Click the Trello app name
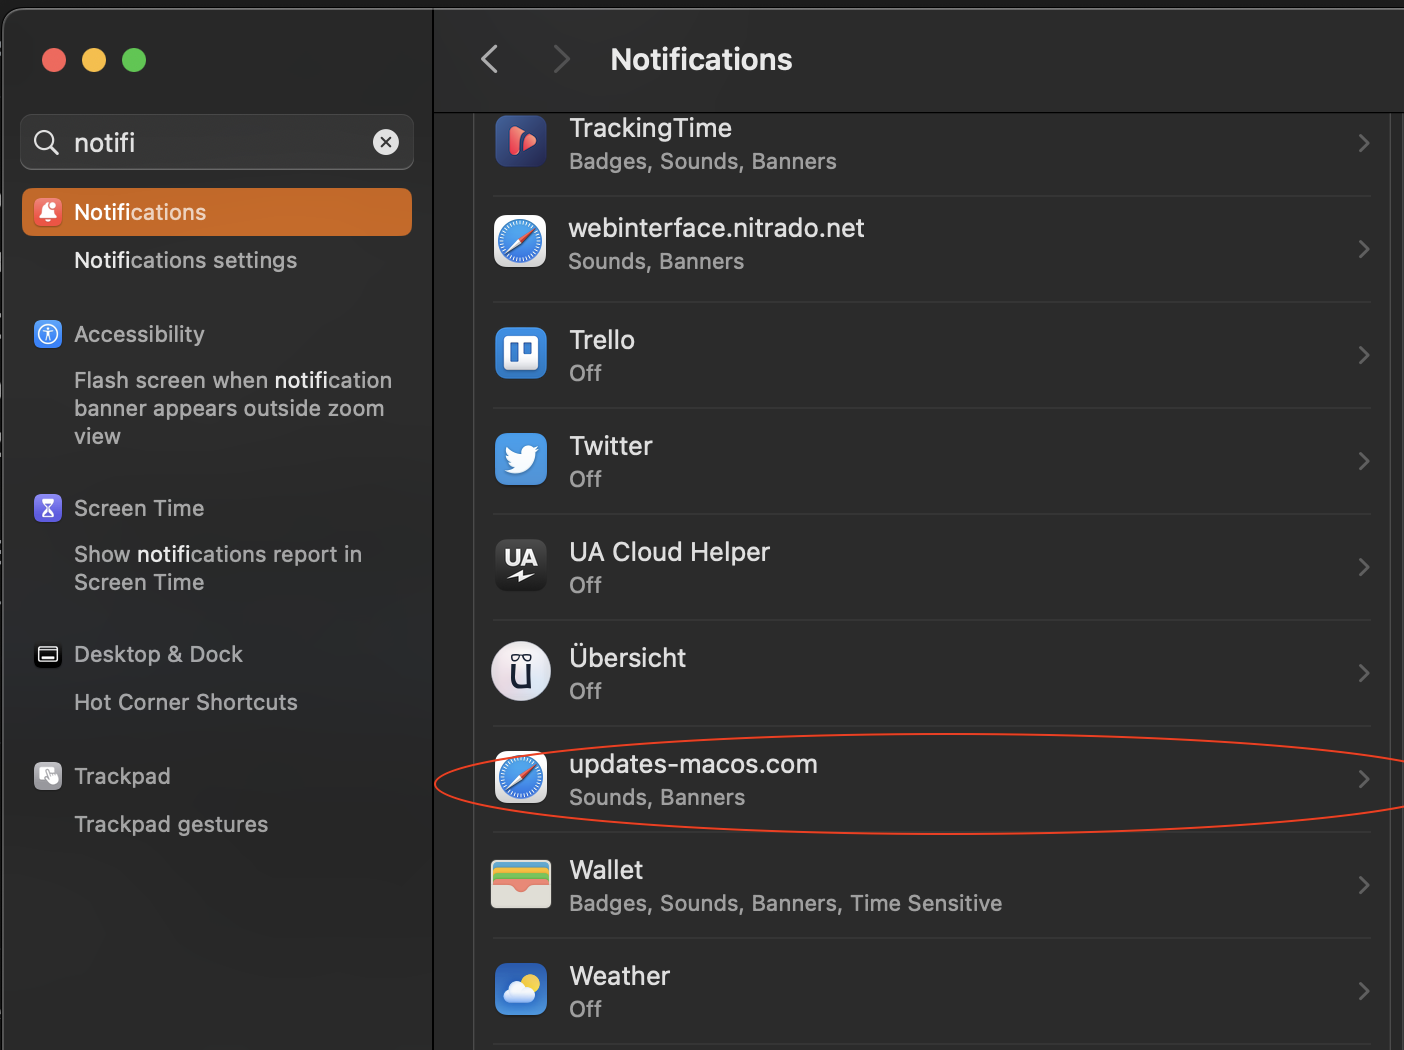 pos(602,340)
